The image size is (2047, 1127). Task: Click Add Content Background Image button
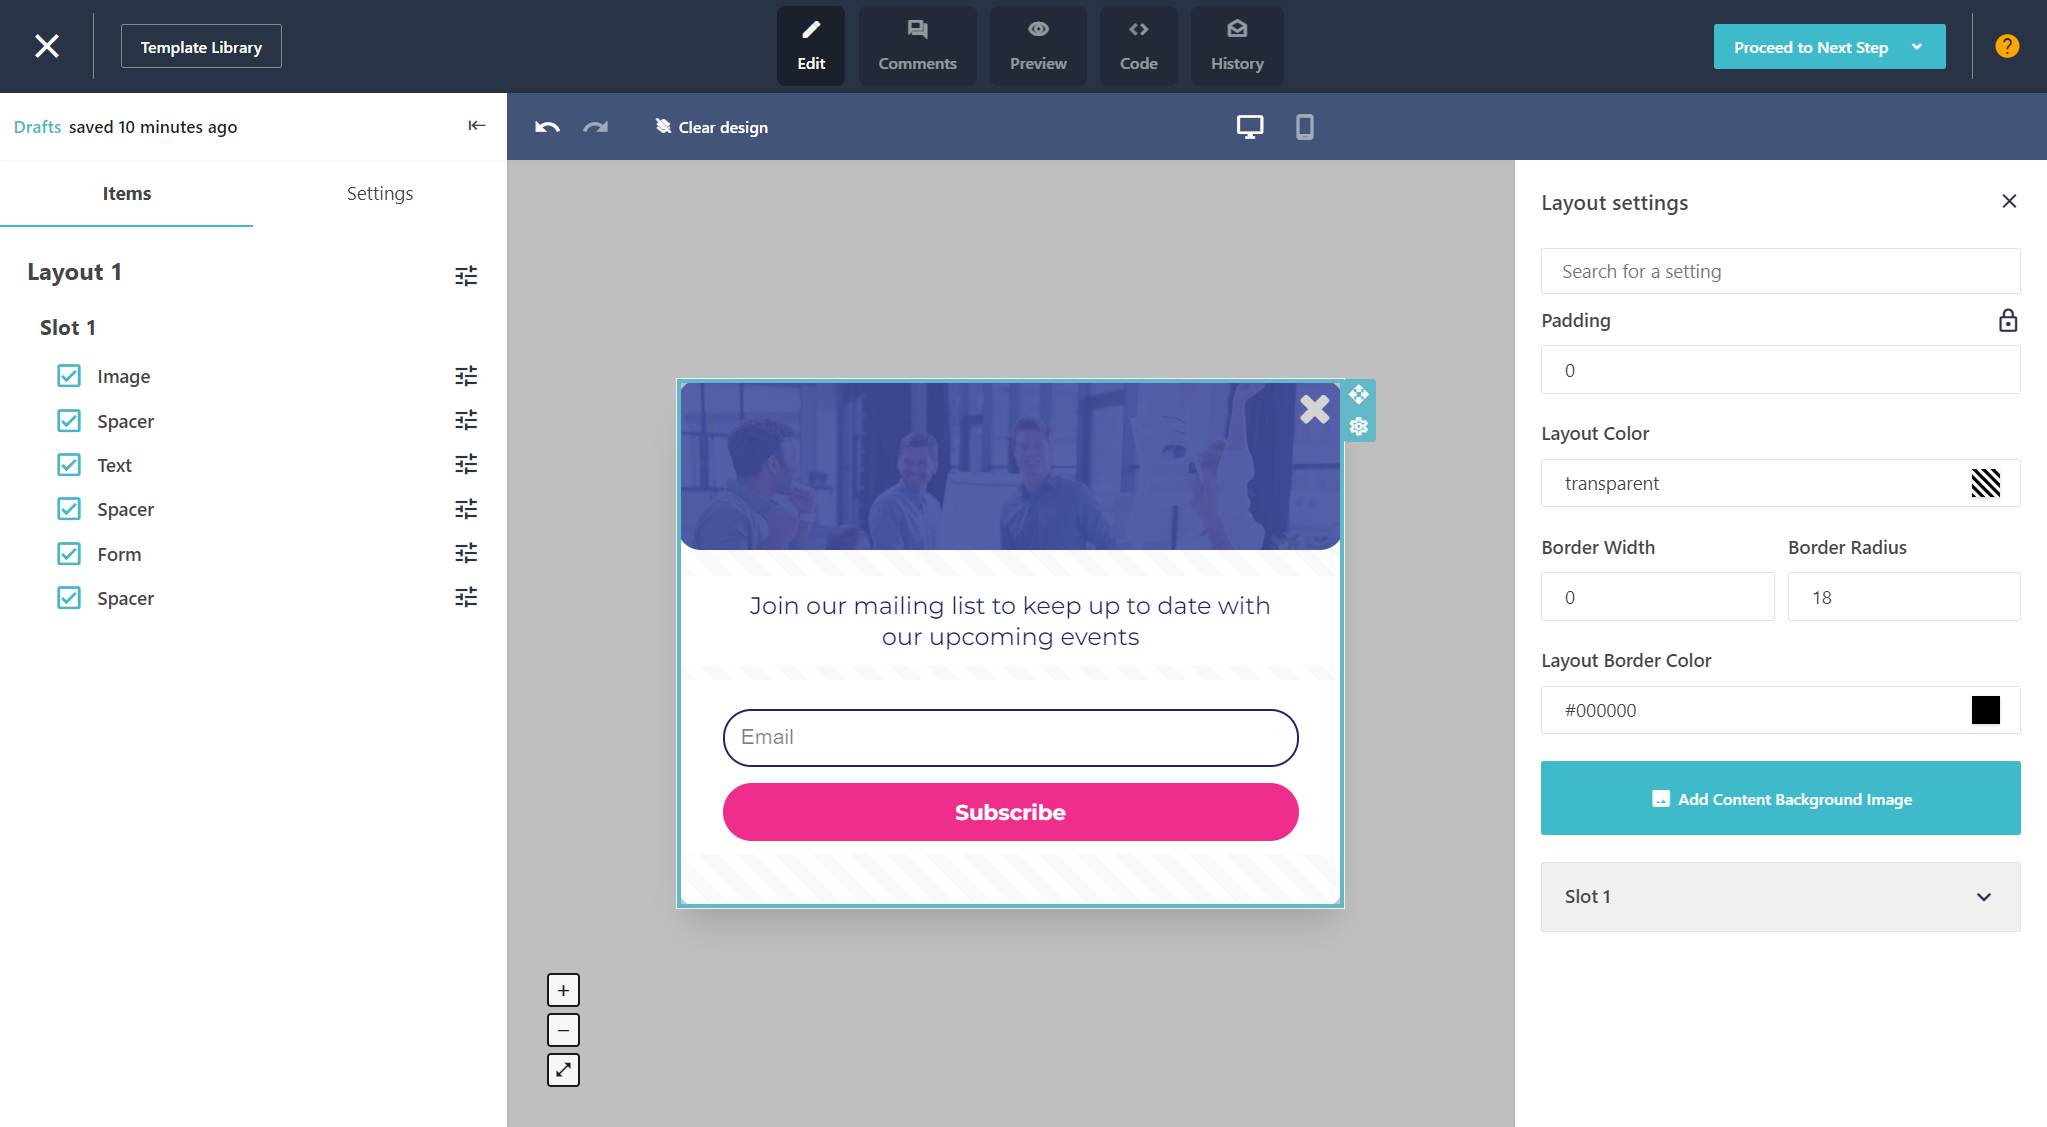click(1780, 798)
